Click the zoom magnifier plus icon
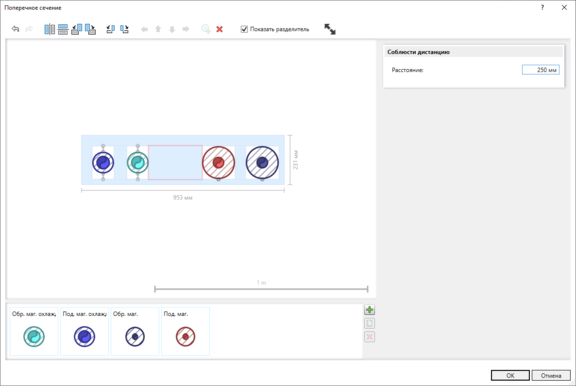The height and width of the screenshot is (386, 576). coord(206,29)
